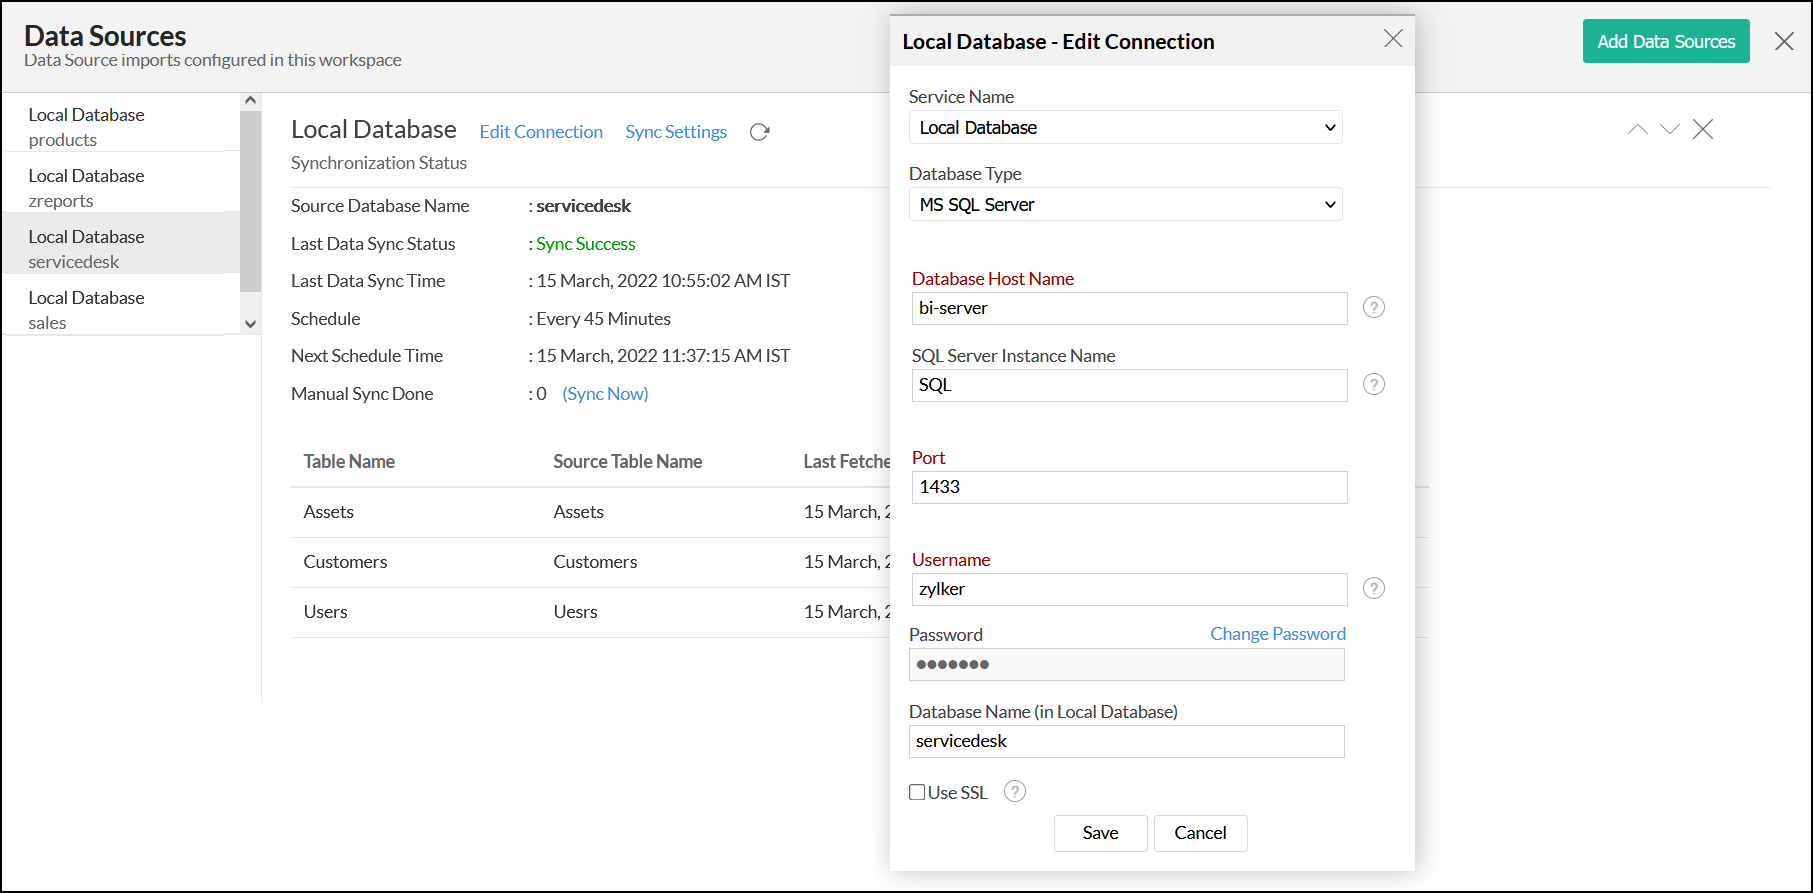
Task: Click the Change Password link
Action: (1277, 634)
